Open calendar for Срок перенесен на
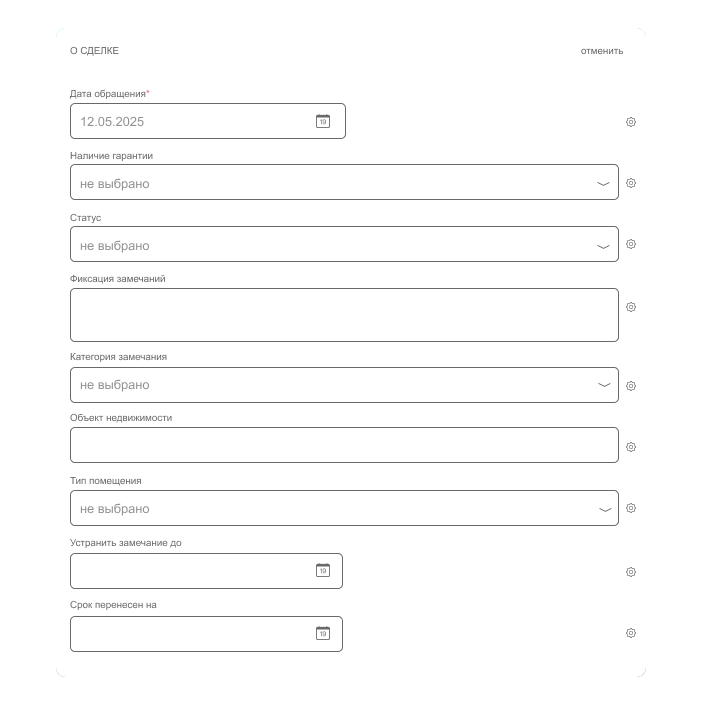704x704 pixels. [323, 633]
